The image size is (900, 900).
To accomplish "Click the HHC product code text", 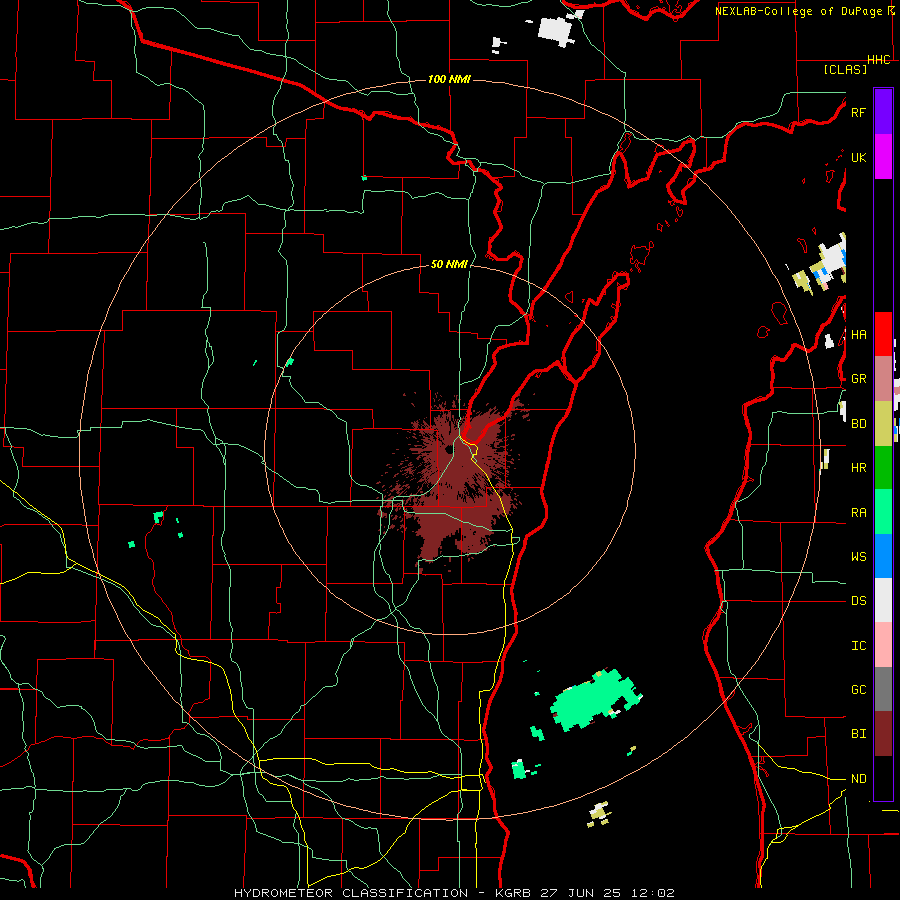I will pyautogui.click(x=879, y=60).
